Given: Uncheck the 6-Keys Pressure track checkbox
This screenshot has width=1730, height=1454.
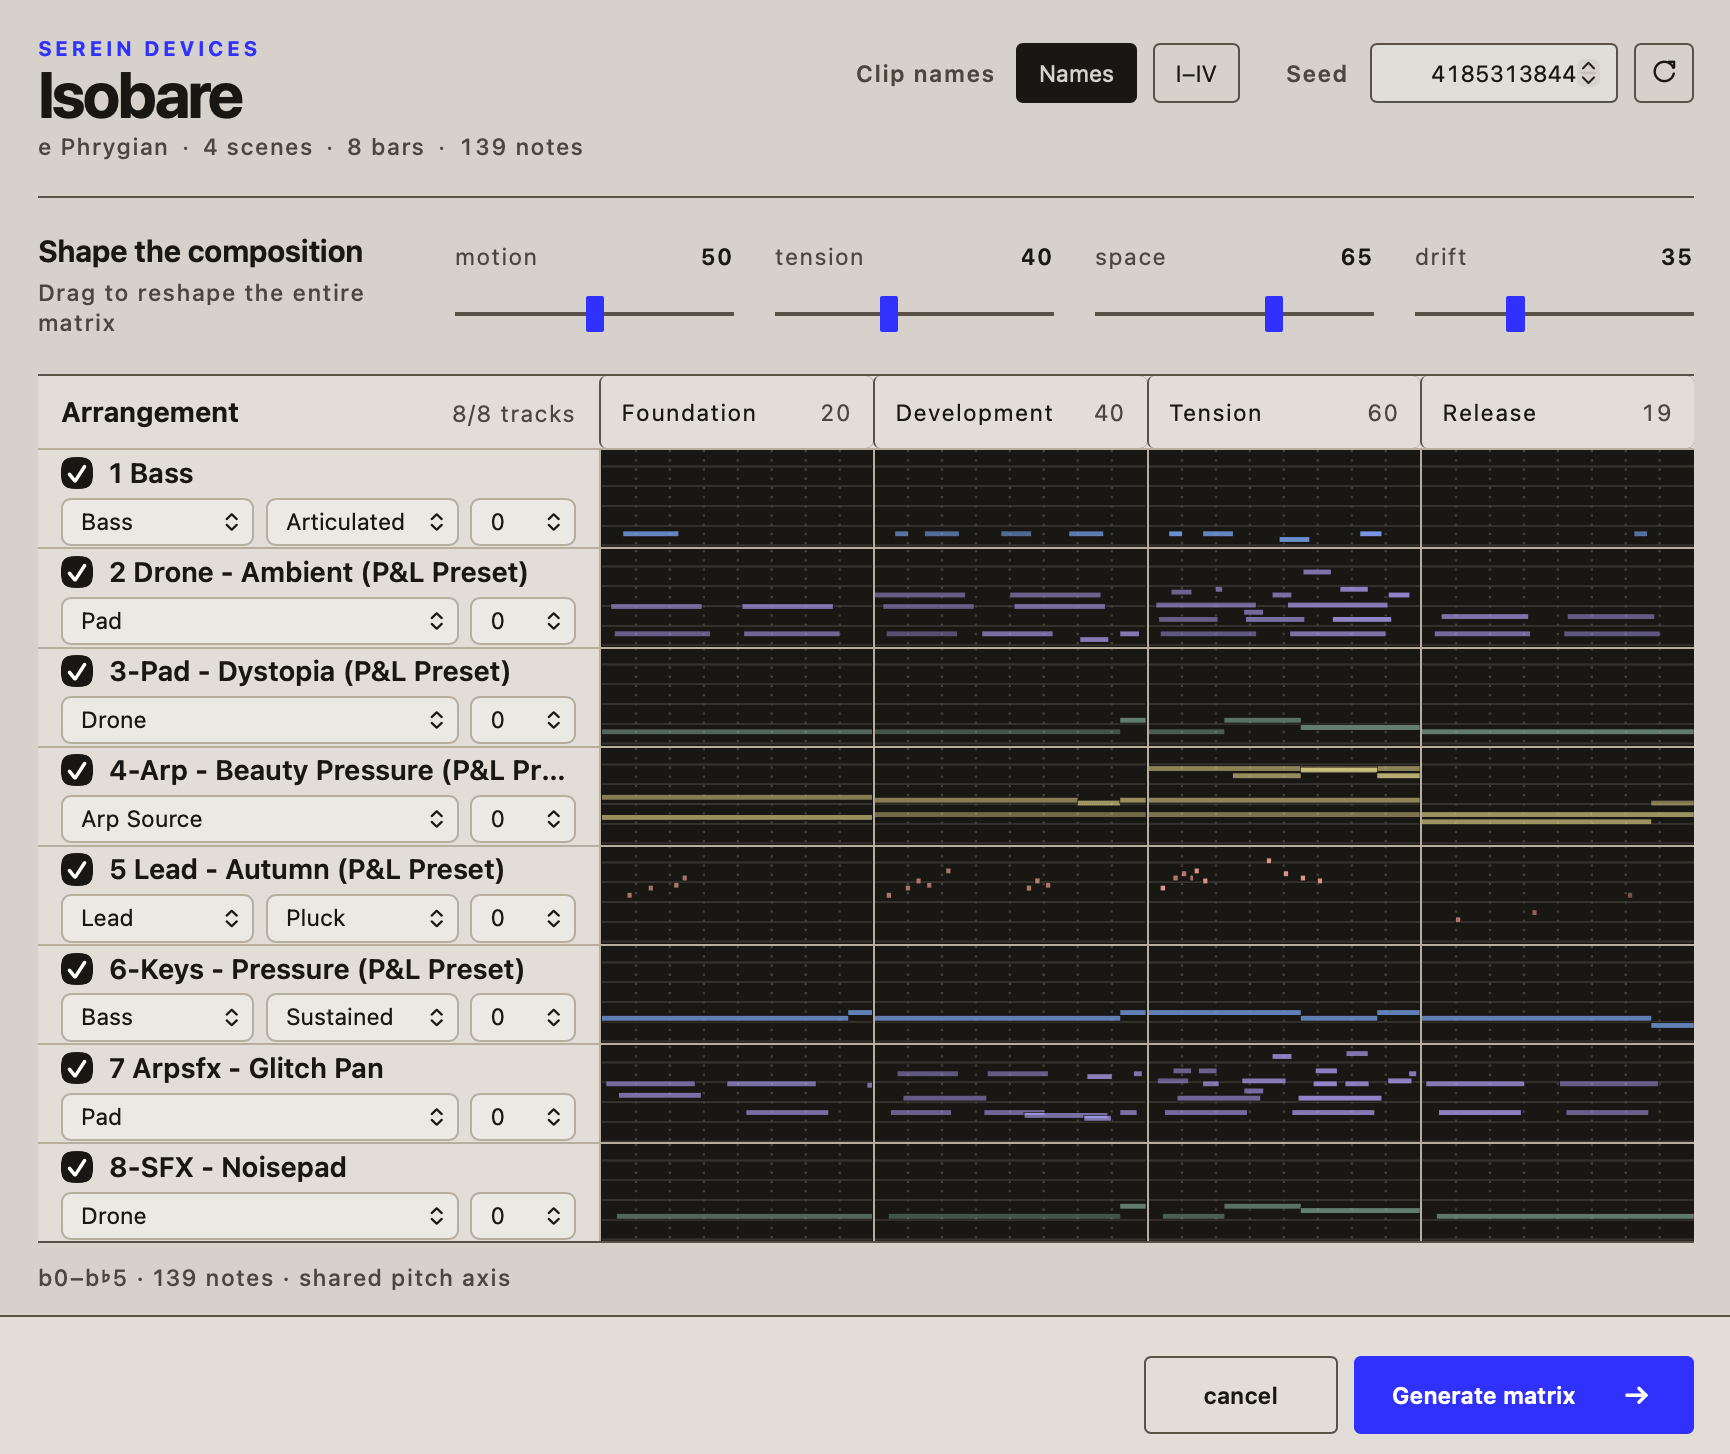Looking at the screenshot, I should [77, 969].
